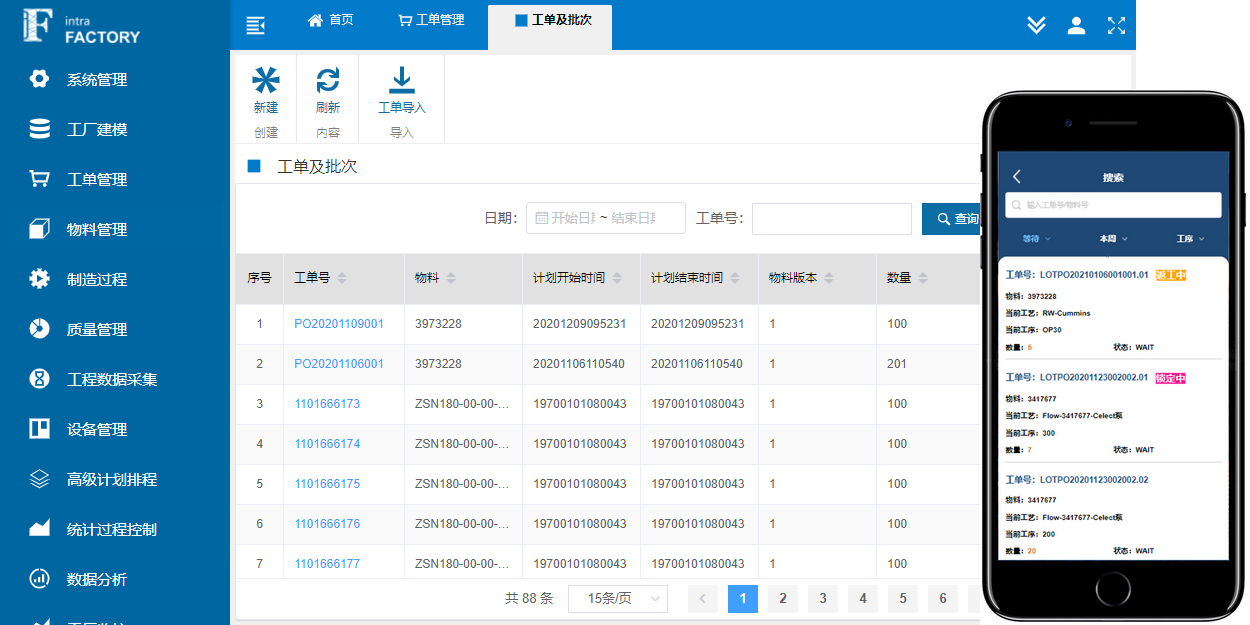
Task: Click the 工单号 text input field
Action: pyautogui.click(x=831, y=219)
